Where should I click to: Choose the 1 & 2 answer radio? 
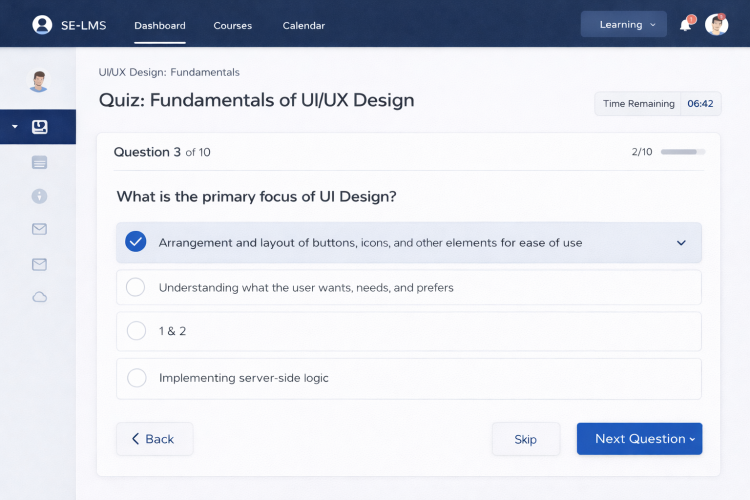(136, 331)
